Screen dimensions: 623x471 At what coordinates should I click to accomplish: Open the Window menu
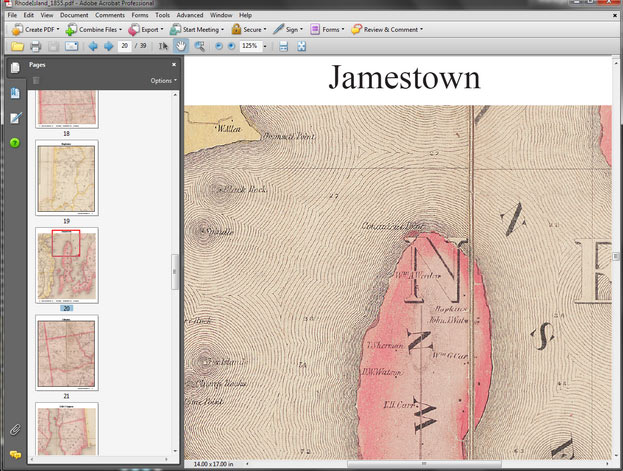coord(221,15)
